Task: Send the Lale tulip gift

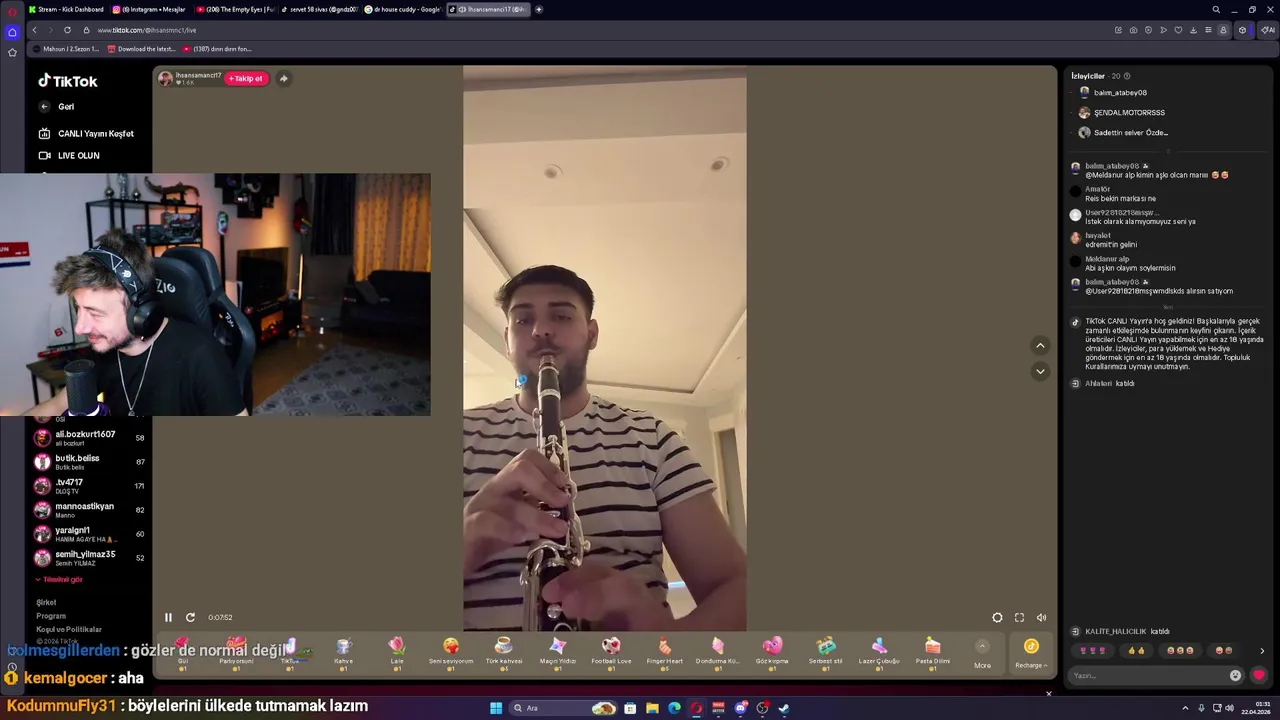Action: tap(397, 652)
